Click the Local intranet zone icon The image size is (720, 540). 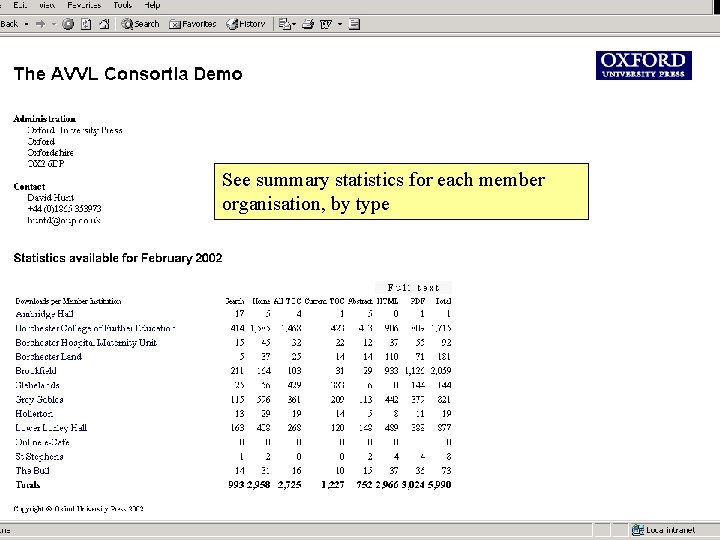[637, 530]
